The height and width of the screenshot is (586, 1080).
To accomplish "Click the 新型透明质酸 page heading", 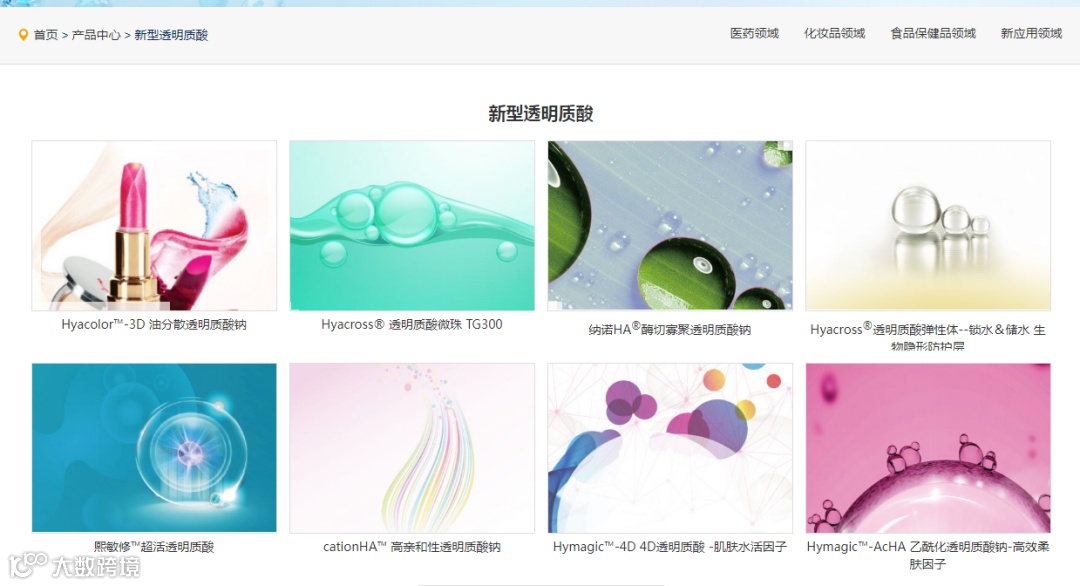I will pyautogui.click(x=541, y=114).
